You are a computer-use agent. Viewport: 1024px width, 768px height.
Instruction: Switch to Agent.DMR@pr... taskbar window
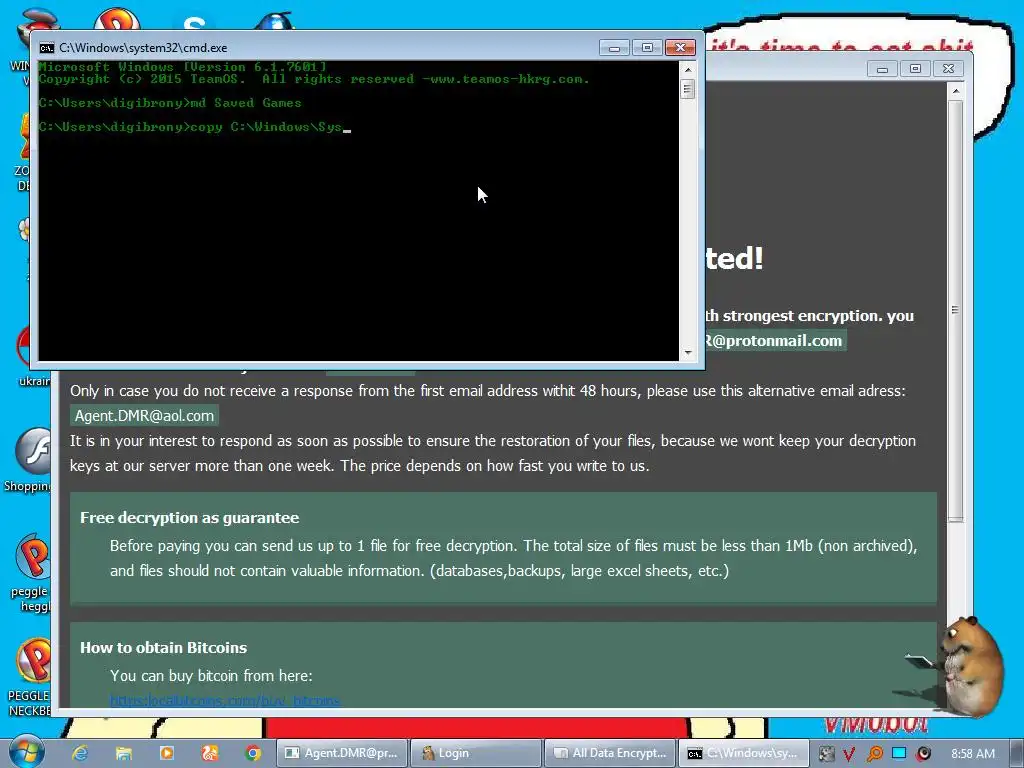coord(342,753)
